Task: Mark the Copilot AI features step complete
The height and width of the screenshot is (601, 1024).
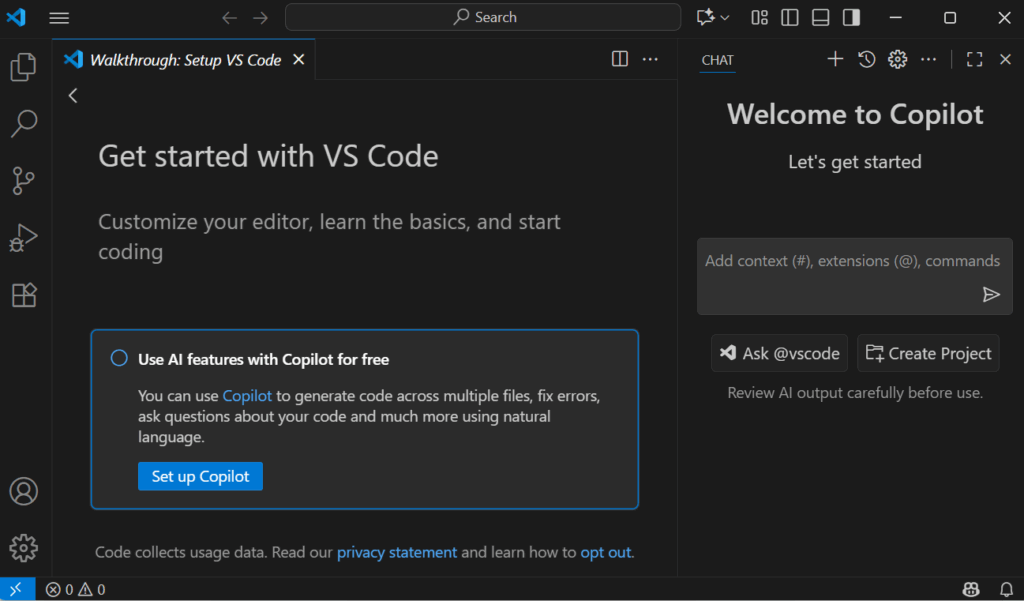Action: (x=119, y=359)
